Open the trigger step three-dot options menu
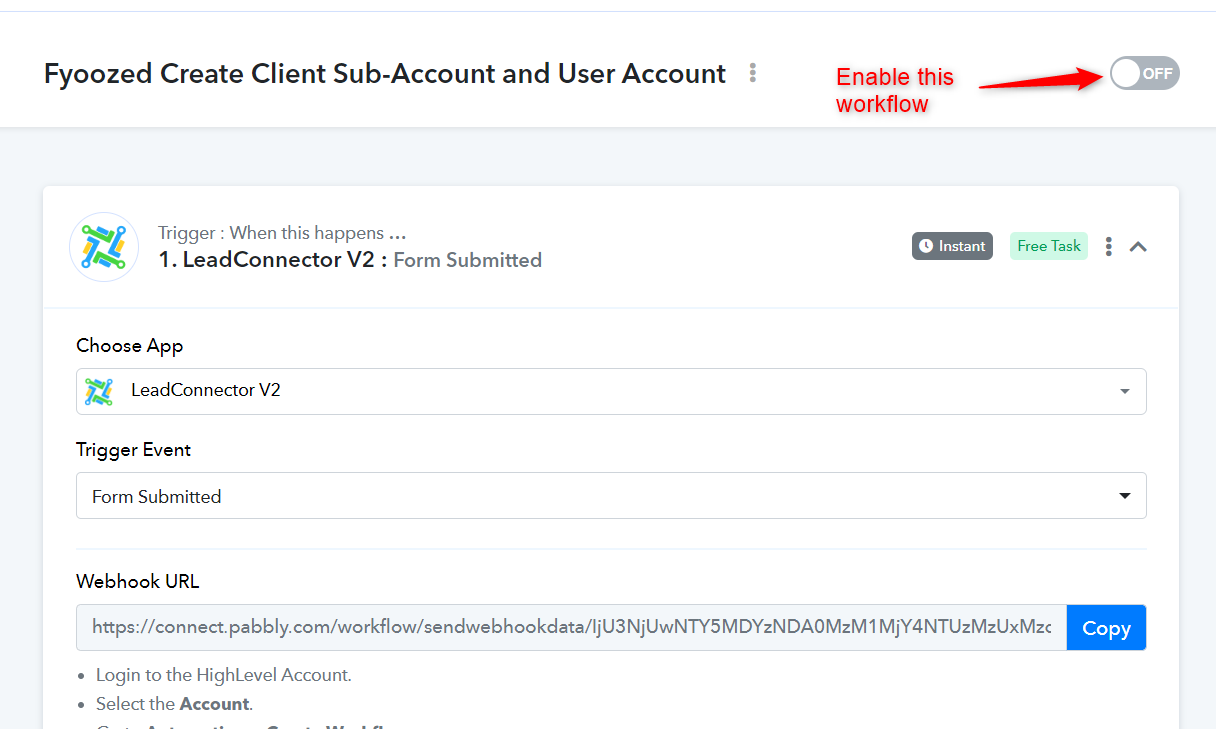Screen dimensions: 1216x729 pos(1108,246)
